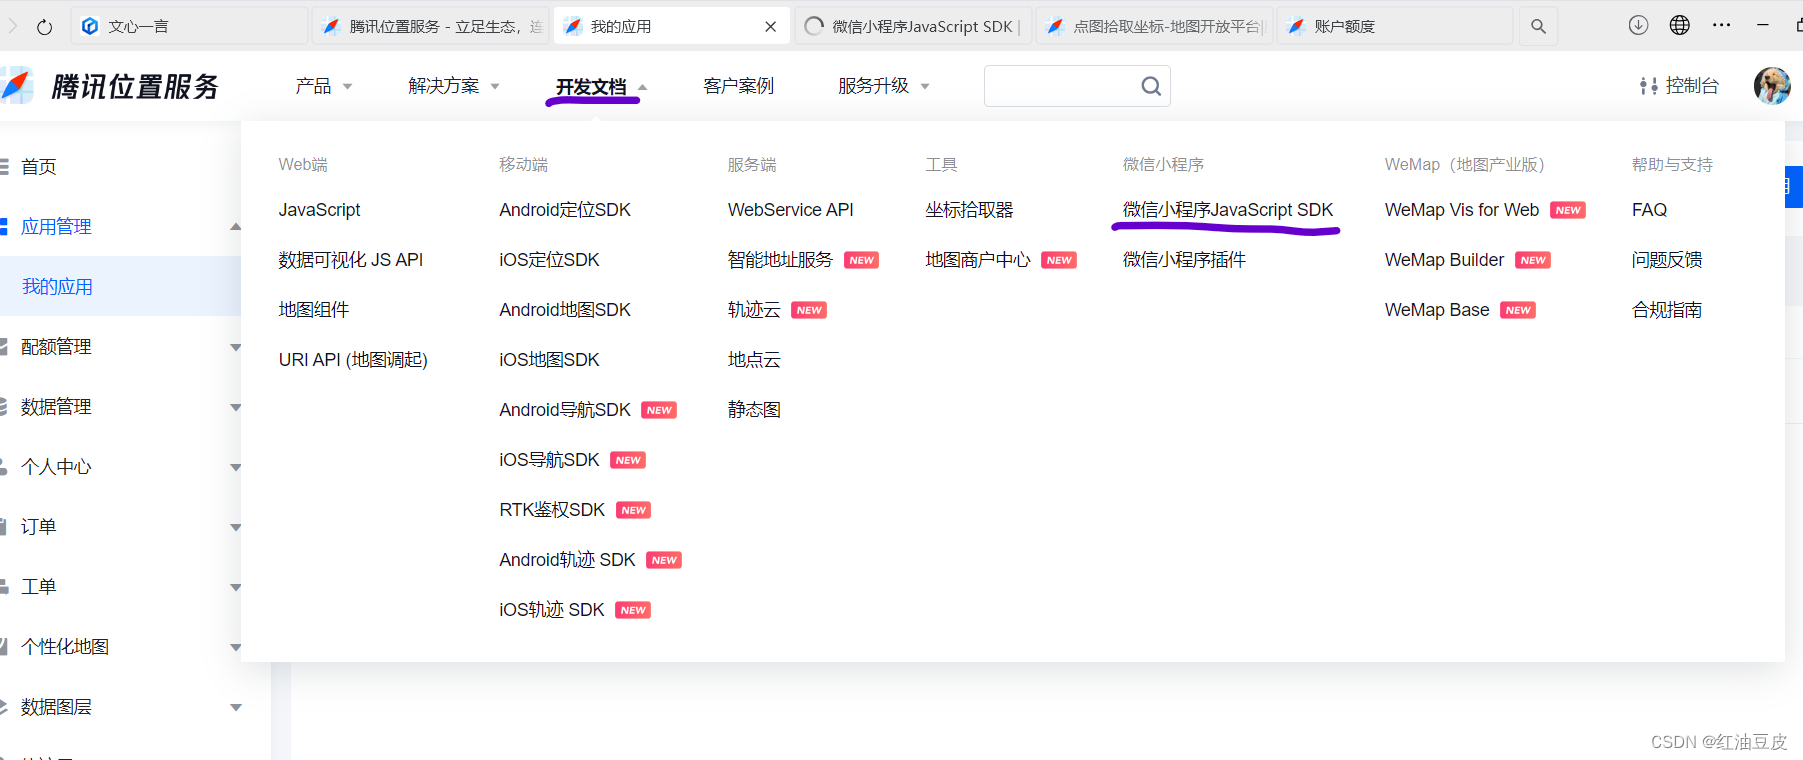
Task: Open the 静态图 link
Action: pyautogui.click(x=754, y=410)
